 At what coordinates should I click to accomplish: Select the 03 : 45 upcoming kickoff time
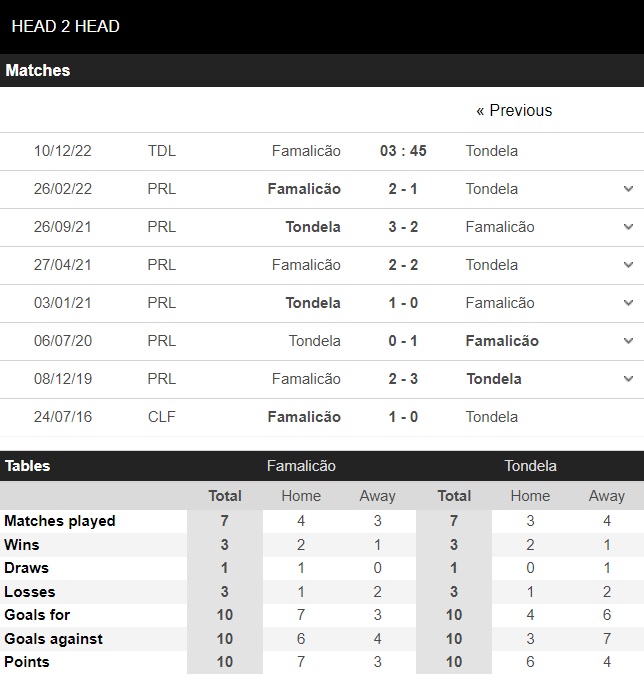[403, 151]
